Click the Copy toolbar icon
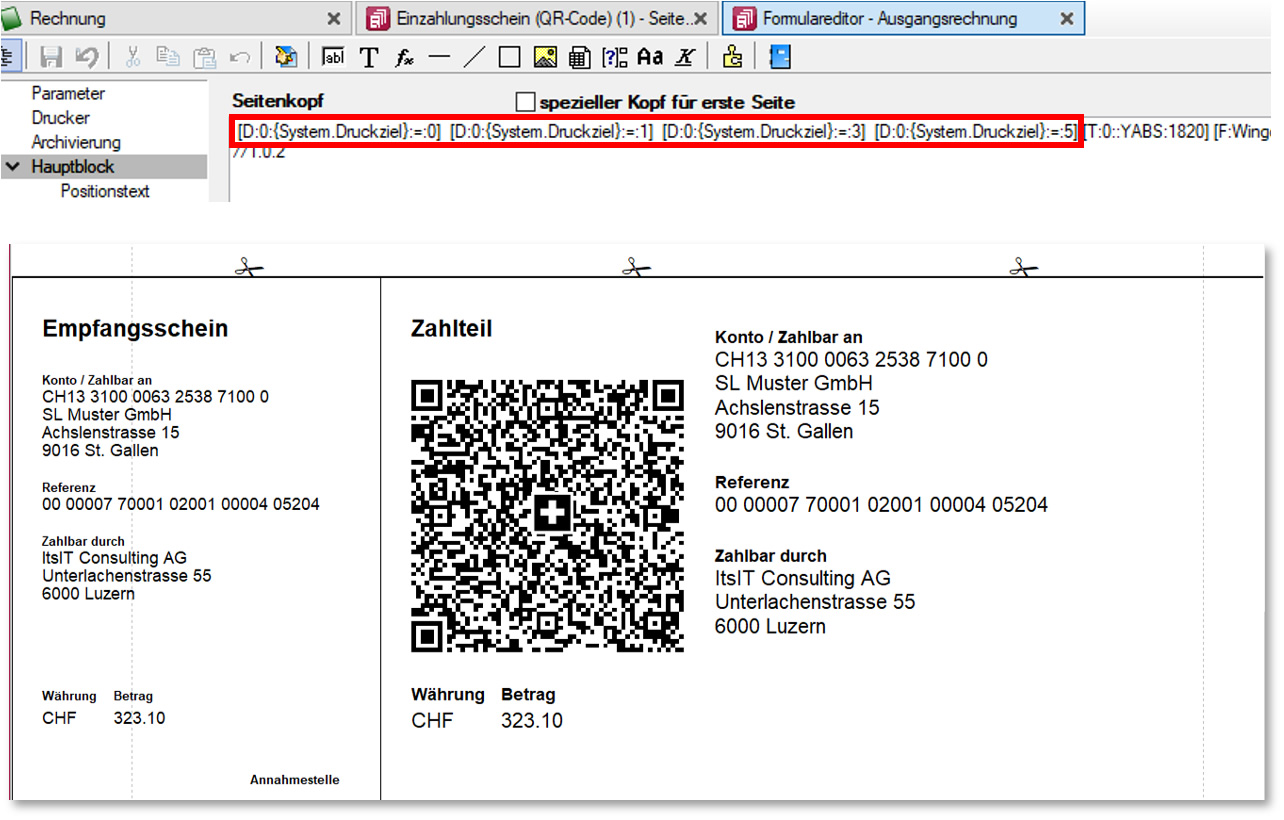The image size is (1284, 820). [x=167, y=57]
